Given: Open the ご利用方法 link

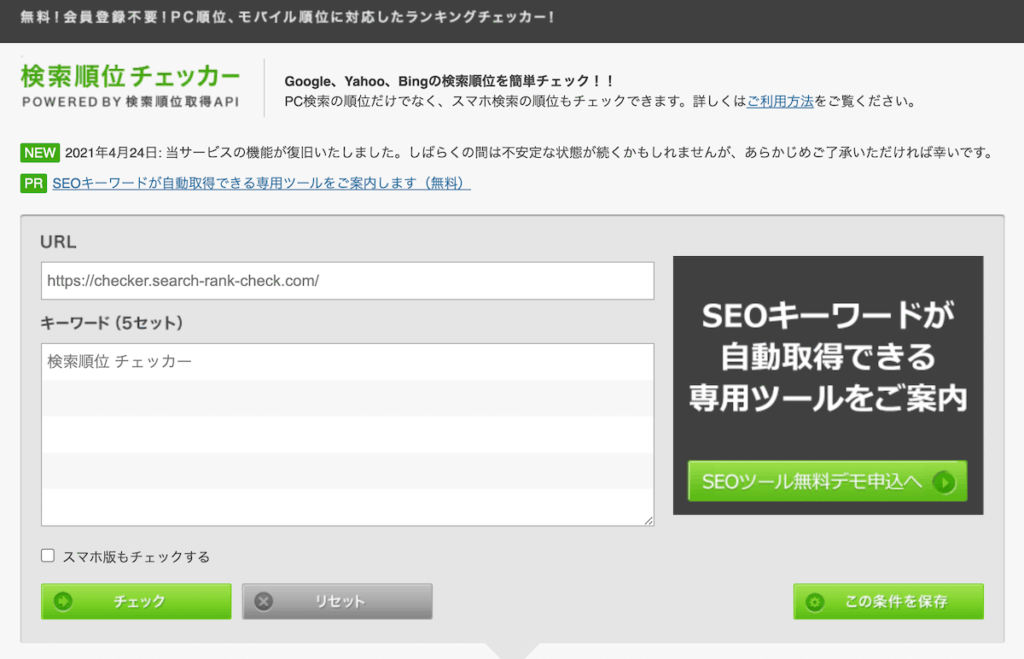Looking at the screenshot, I should coord(780,101).
